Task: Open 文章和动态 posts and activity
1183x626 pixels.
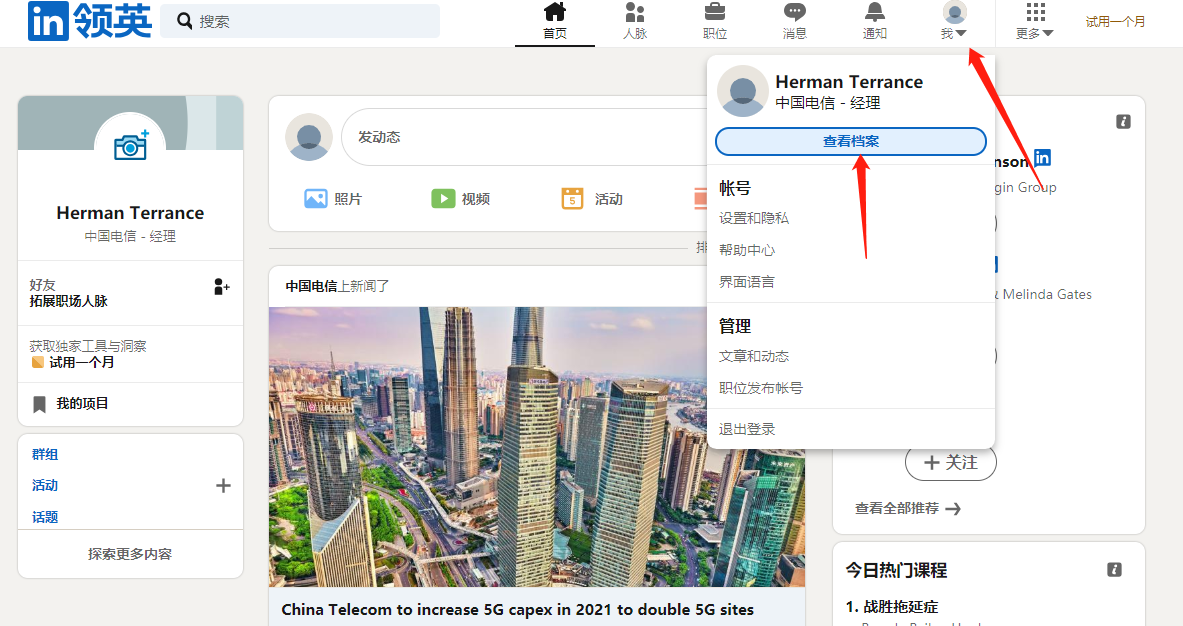Action: (x=754, y=356)
